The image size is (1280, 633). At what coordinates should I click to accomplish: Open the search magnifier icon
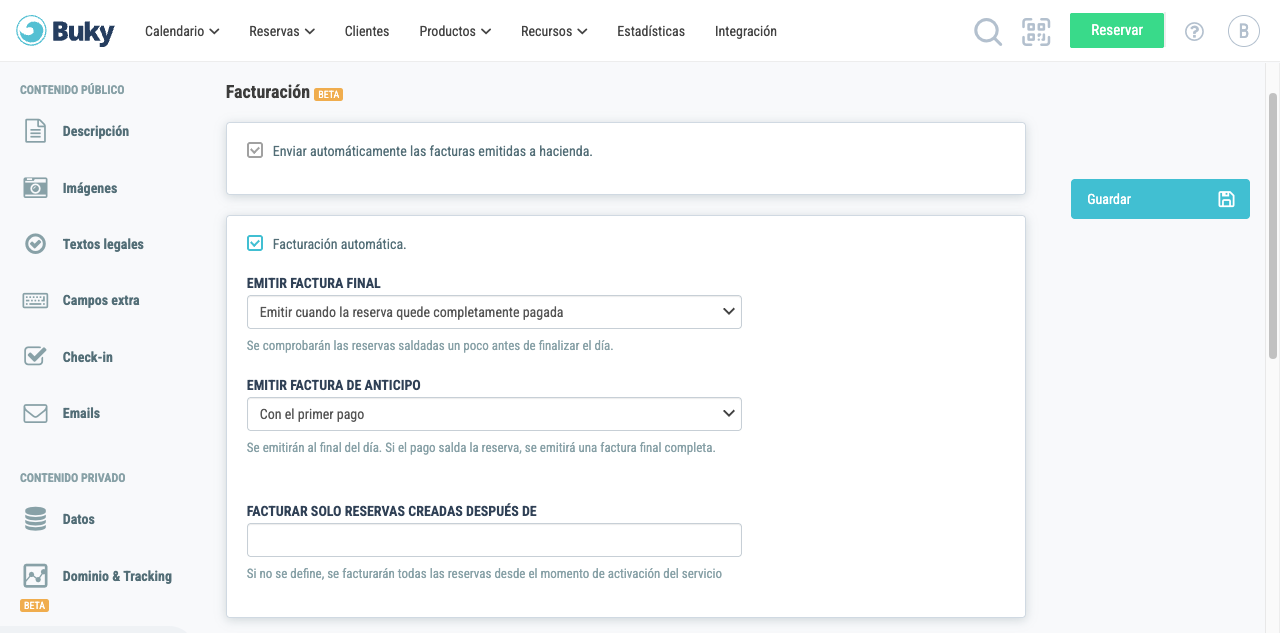pyautogui.click(x=988, y=32)
